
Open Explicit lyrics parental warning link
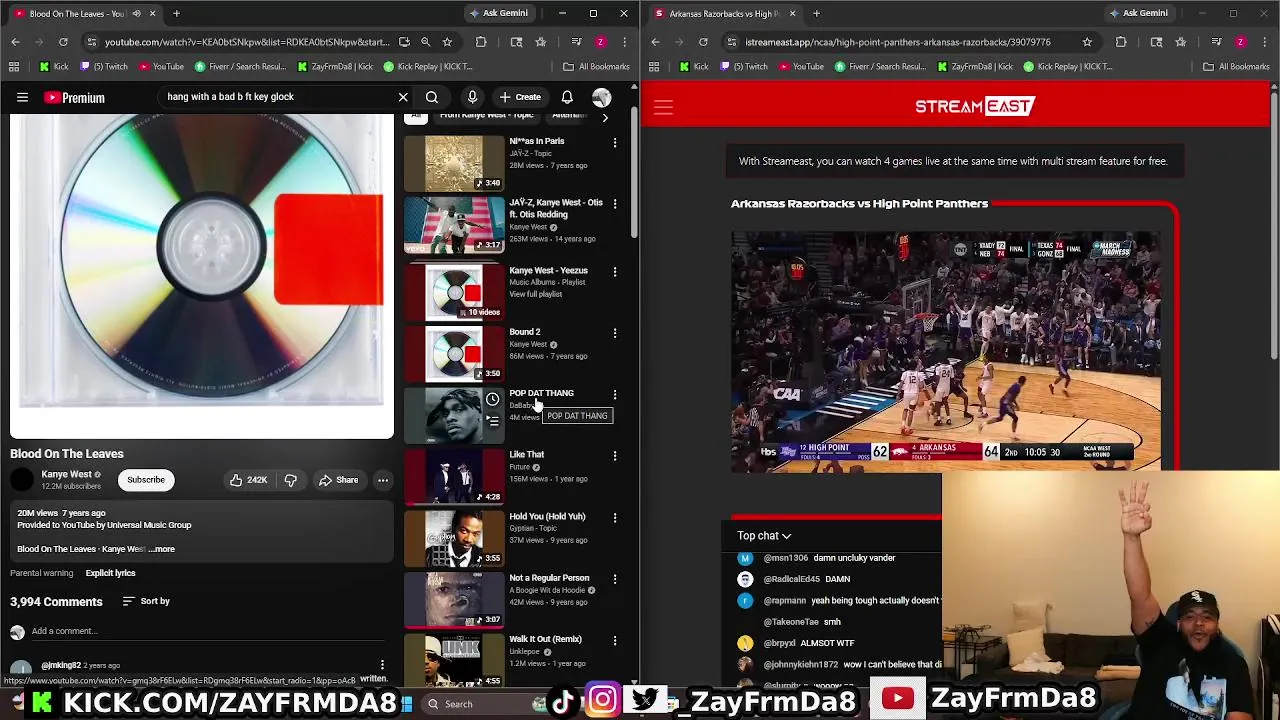110,573
